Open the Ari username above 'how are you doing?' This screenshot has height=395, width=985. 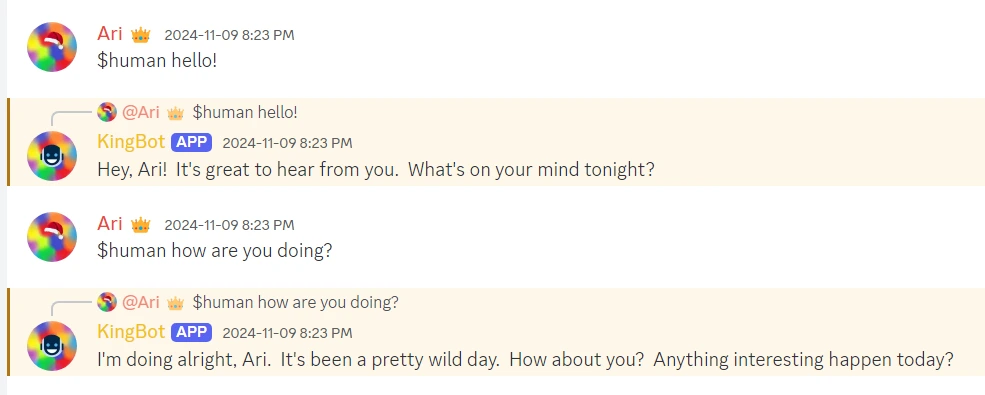tap(110, 223)
